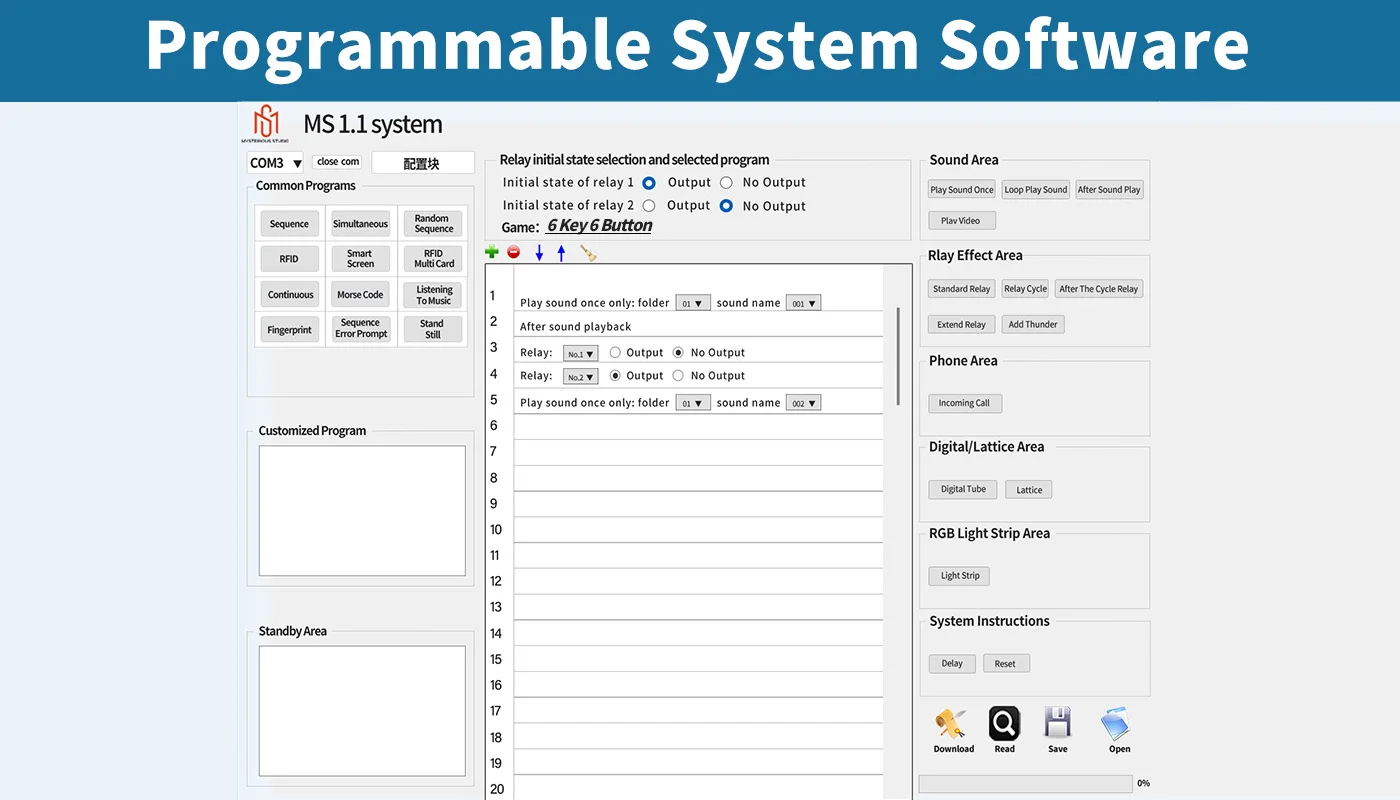Open the COM3 port dropdown

pos(275,163)
